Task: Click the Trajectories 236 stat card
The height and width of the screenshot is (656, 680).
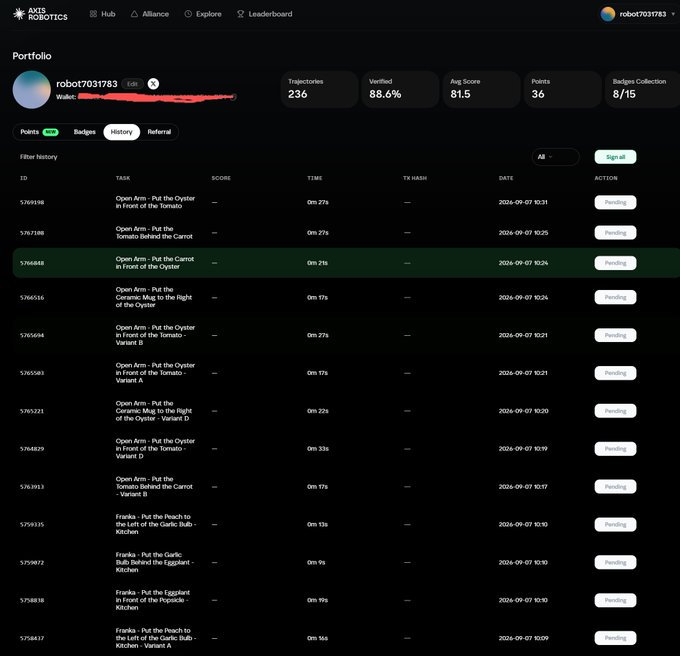Action: tap(320, 89)
